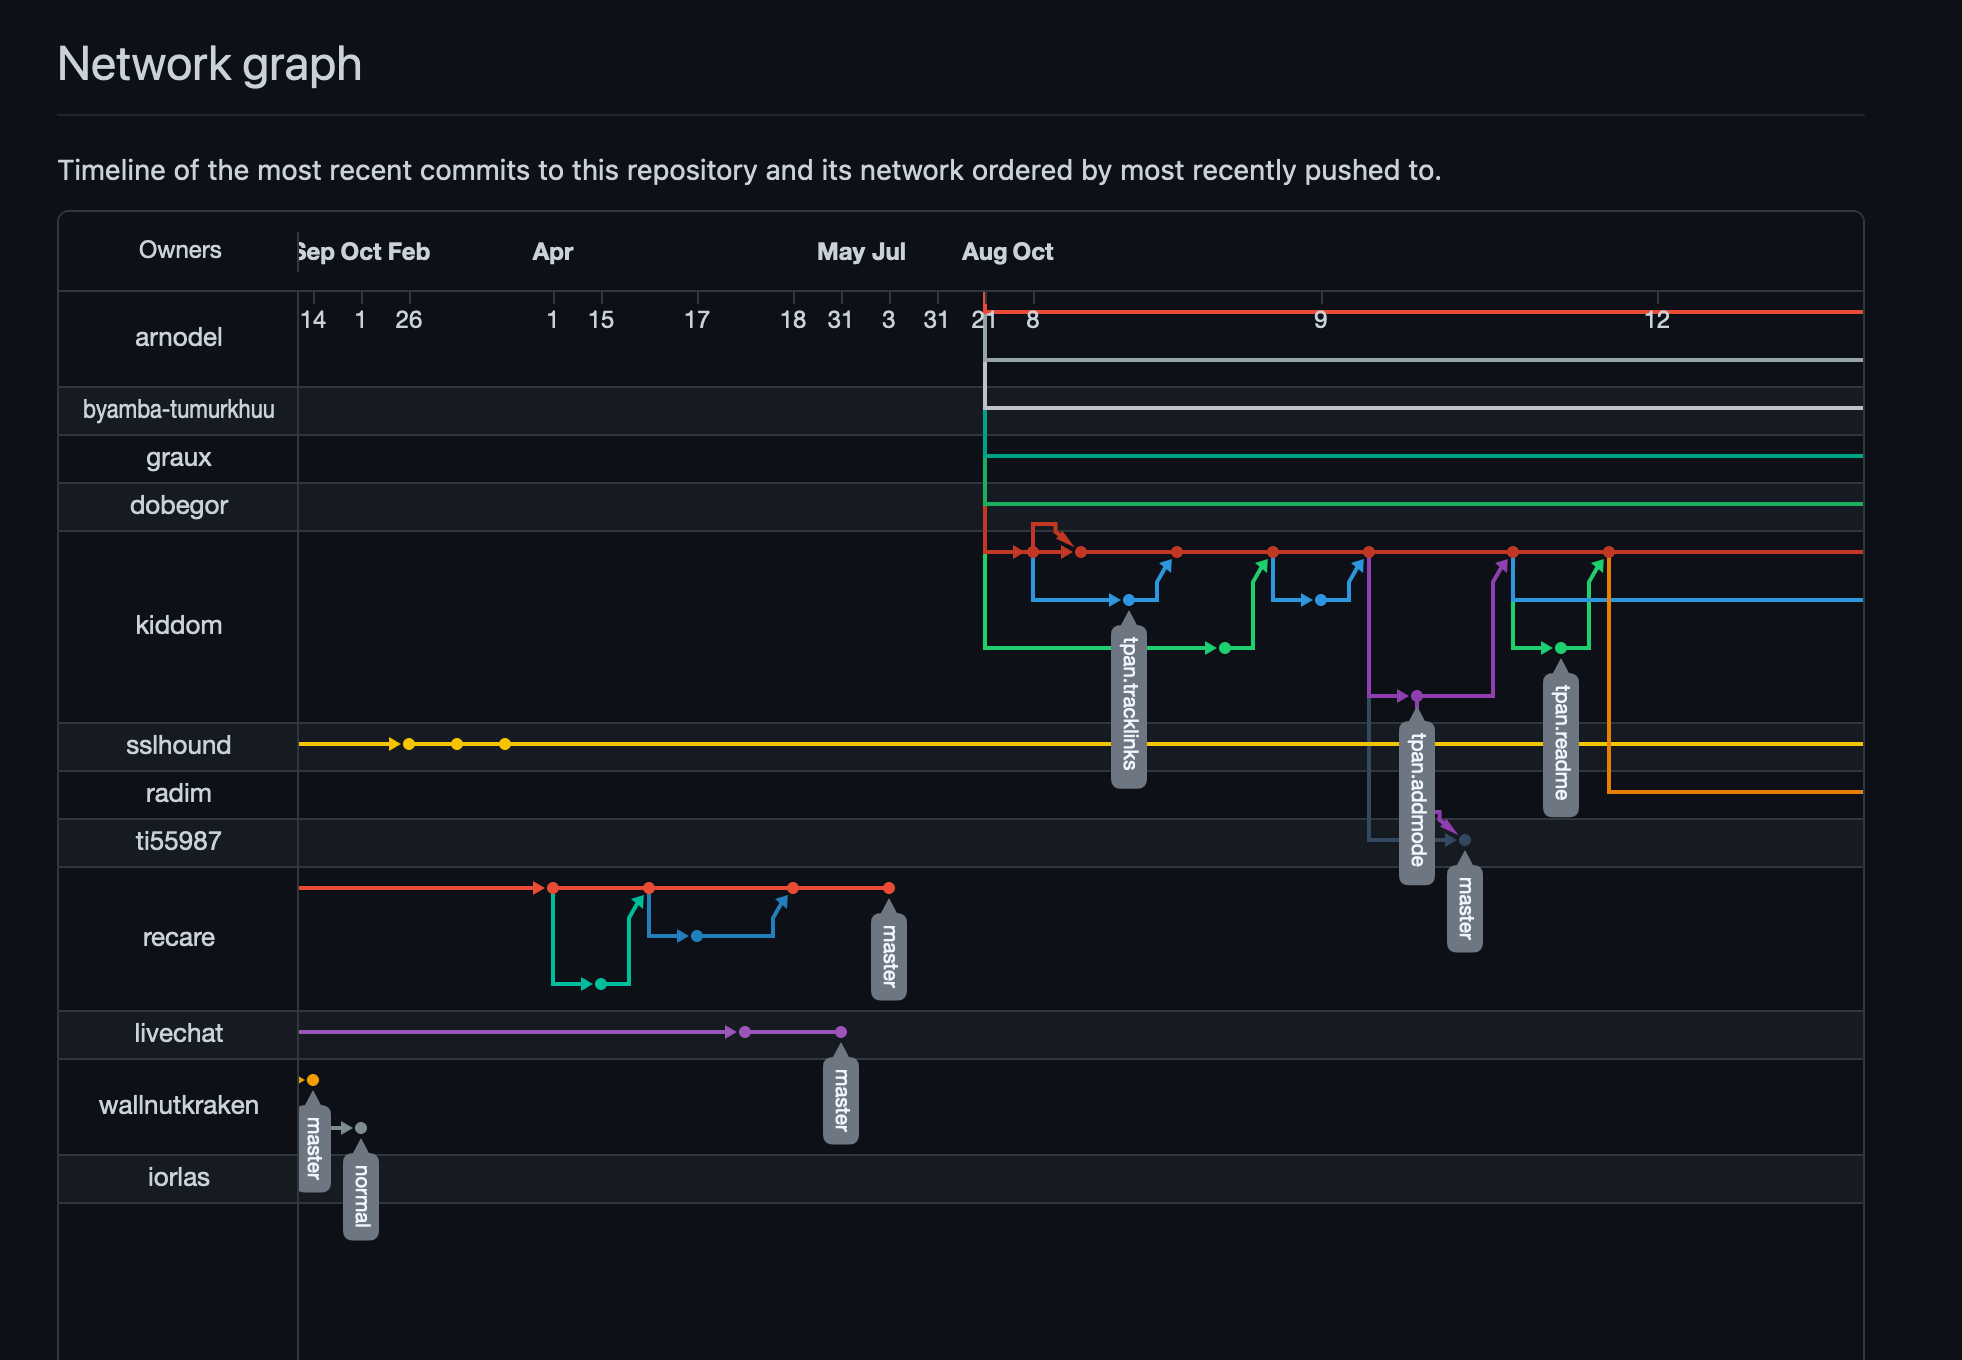The height and width of the screenshot is (1360, 1962).
Task: Click the gray commit dot above normal label
Action: tap(361, 1128)
